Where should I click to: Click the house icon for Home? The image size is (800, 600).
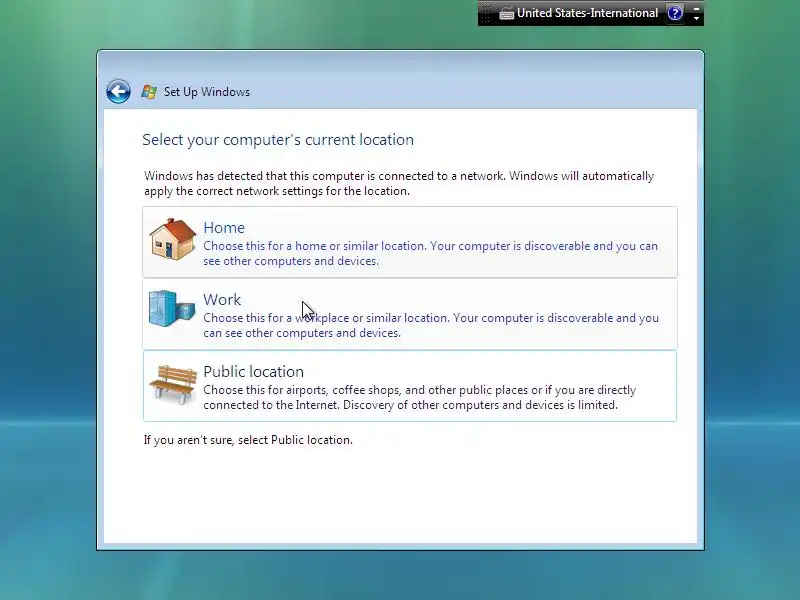tap(173, 239)
